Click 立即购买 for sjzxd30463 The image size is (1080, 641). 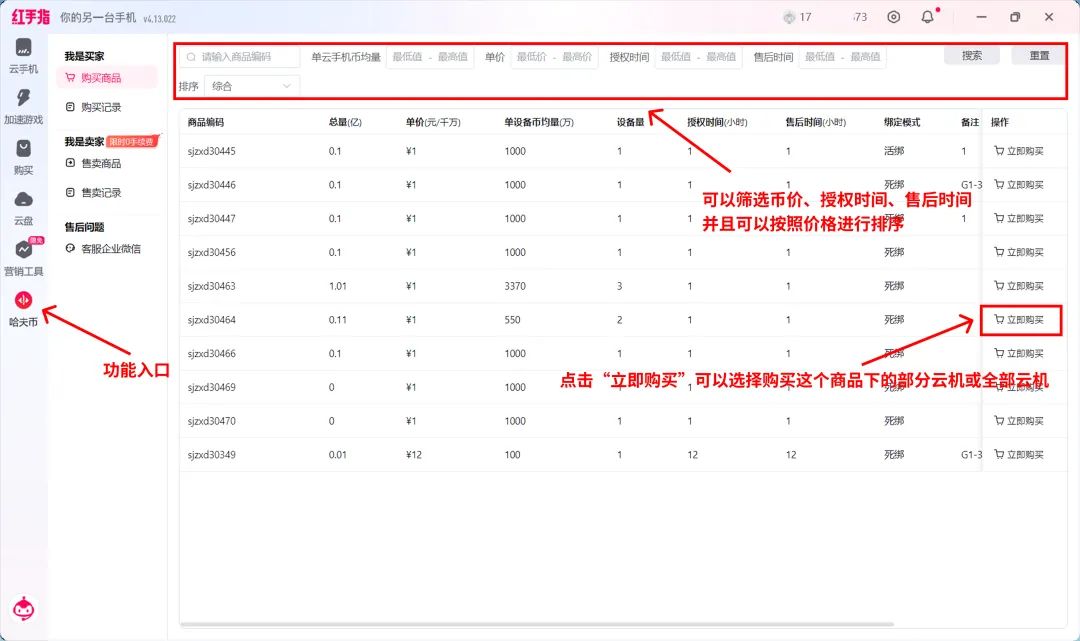pos(1019,286)
